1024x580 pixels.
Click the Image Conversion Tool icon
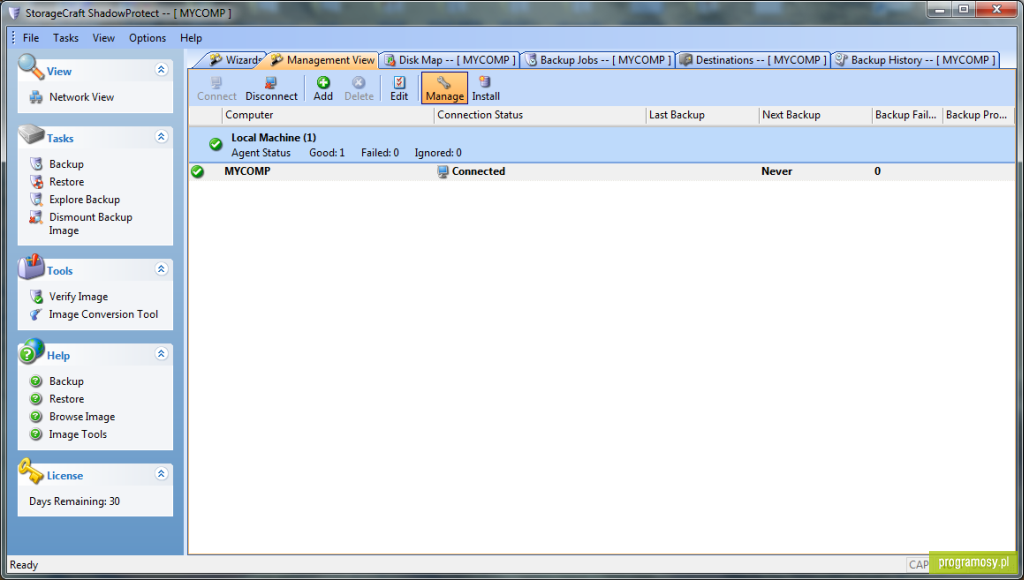pos(36,314)
